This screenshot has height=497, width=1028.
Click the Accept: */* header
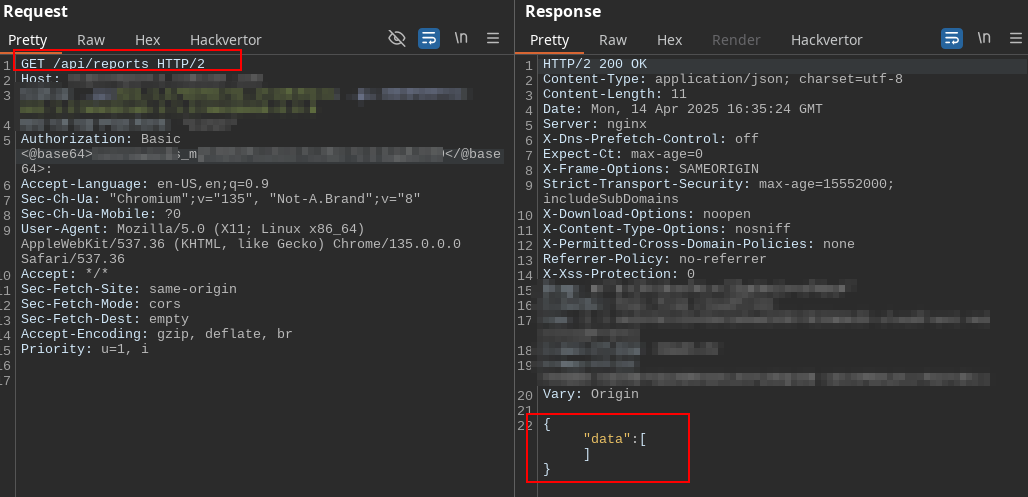point(64,274)
